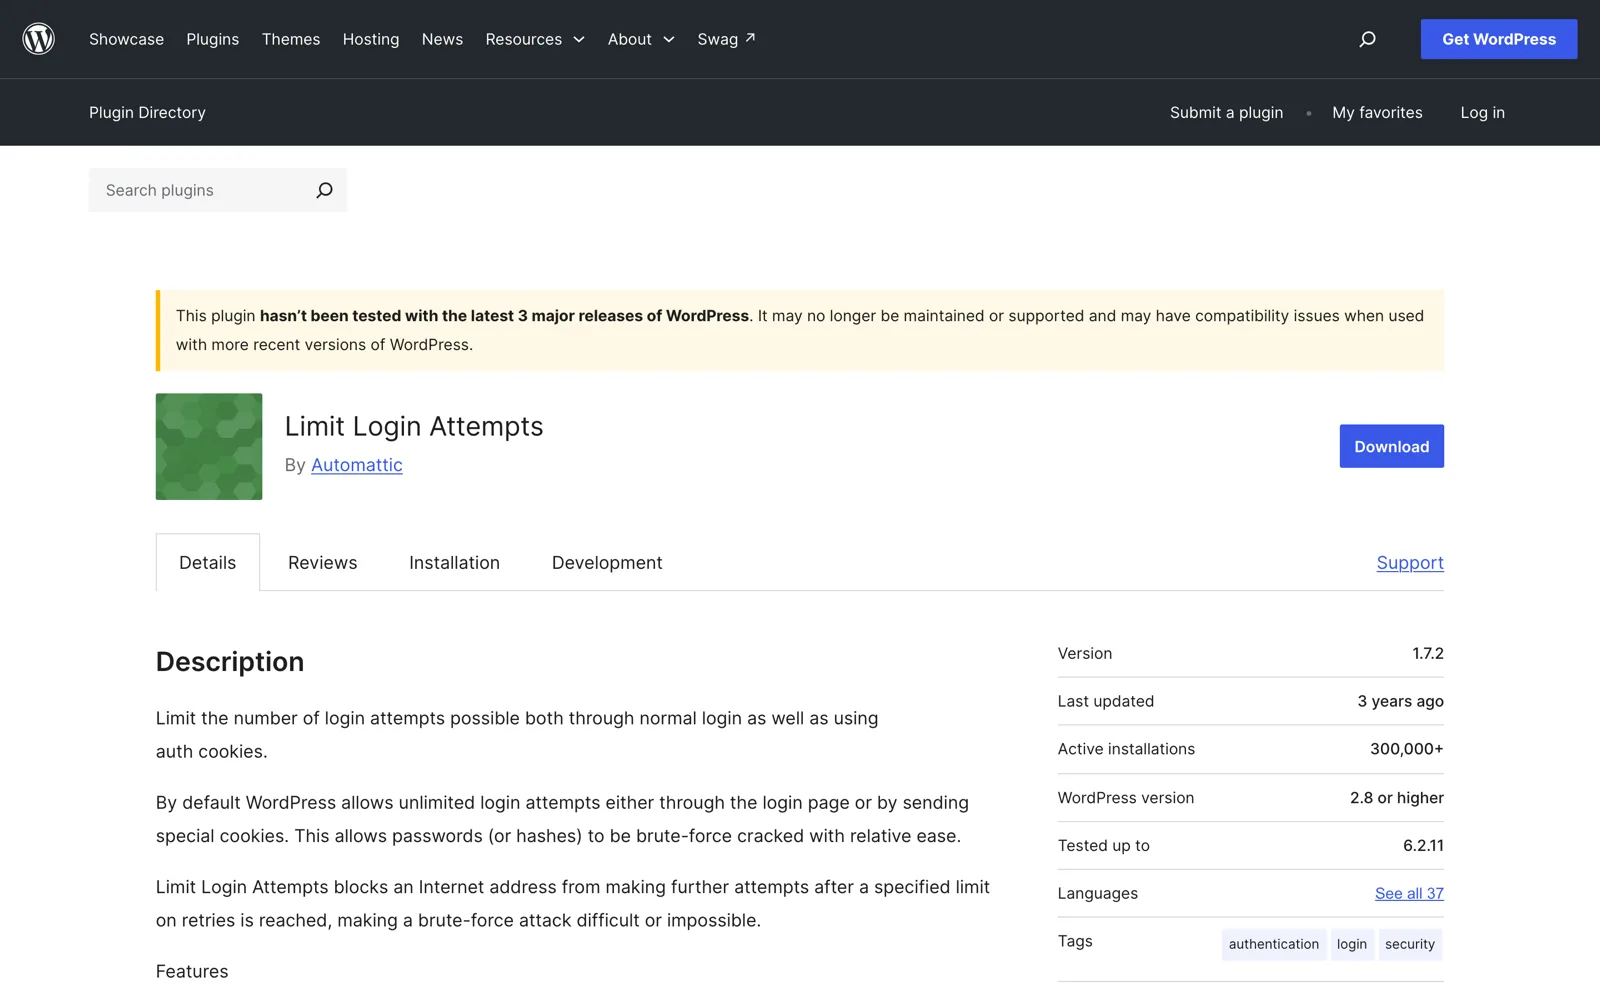Click the '300,000+' installations value

click(1406, 749)
